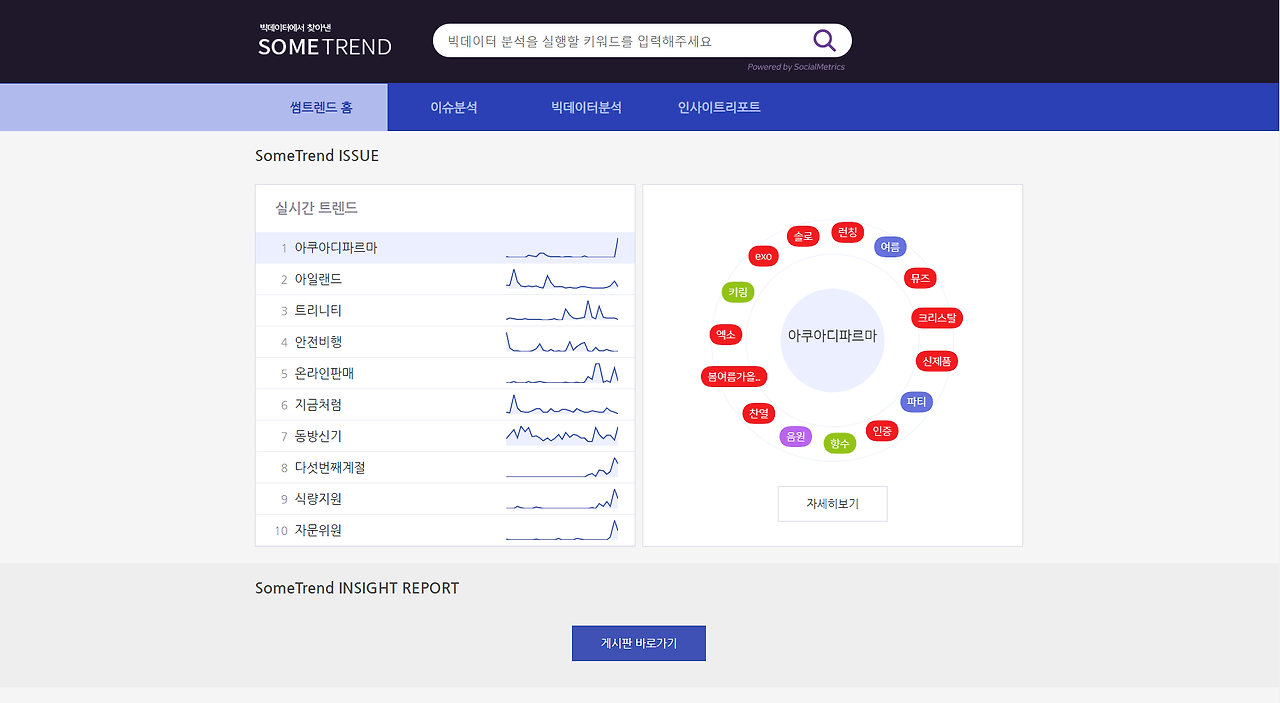The image size is (1280, 703).
Task: Click the purple 음원 keyword bubble
Action: (x=795, y=437)
